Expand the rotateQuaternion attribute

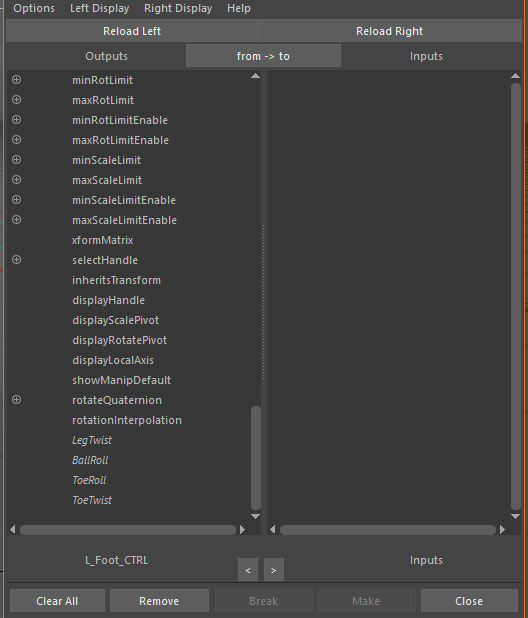pyautogui.click(x=17, y=400)
